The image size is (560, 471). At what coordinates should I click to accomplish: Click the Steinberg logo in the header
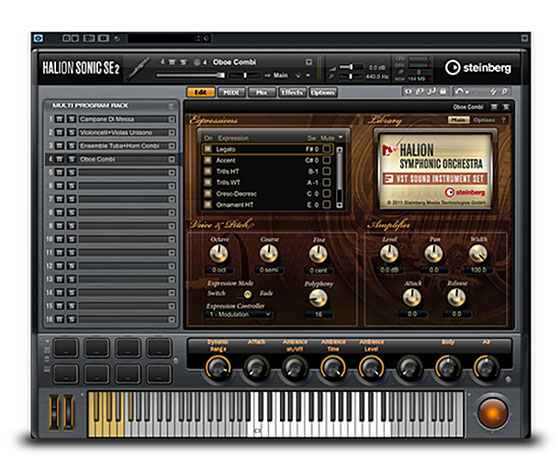(x=478, y=67)
